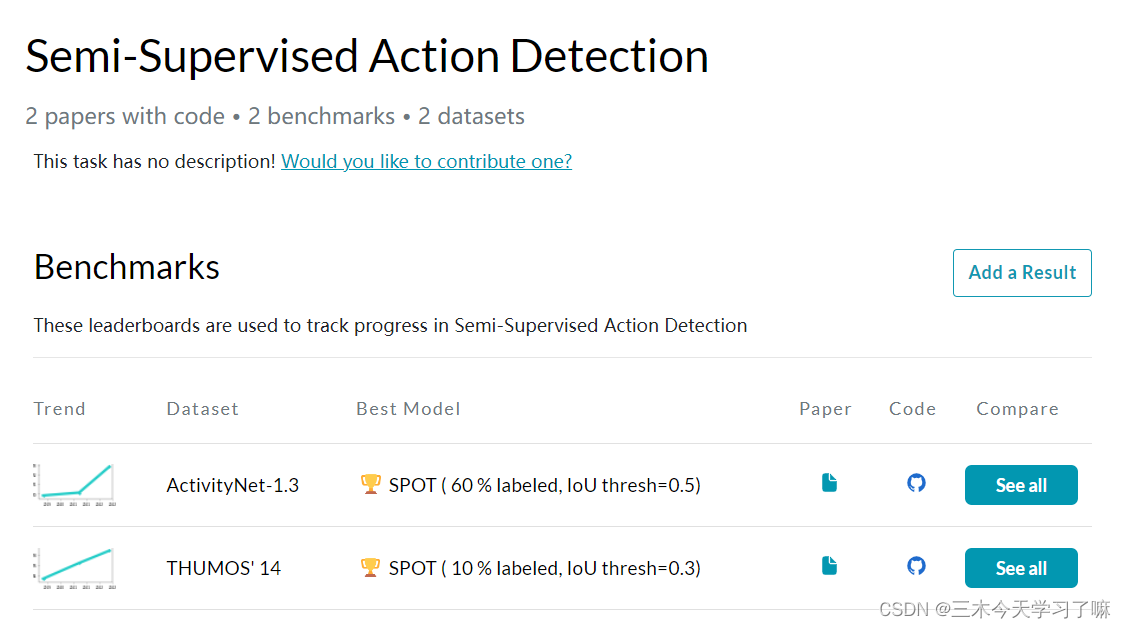The width and height of the screenshot is (1126, 628).
Task: Open the GitHub code icon for ActivityNet-1.3
Action: [x=916, y=483]
